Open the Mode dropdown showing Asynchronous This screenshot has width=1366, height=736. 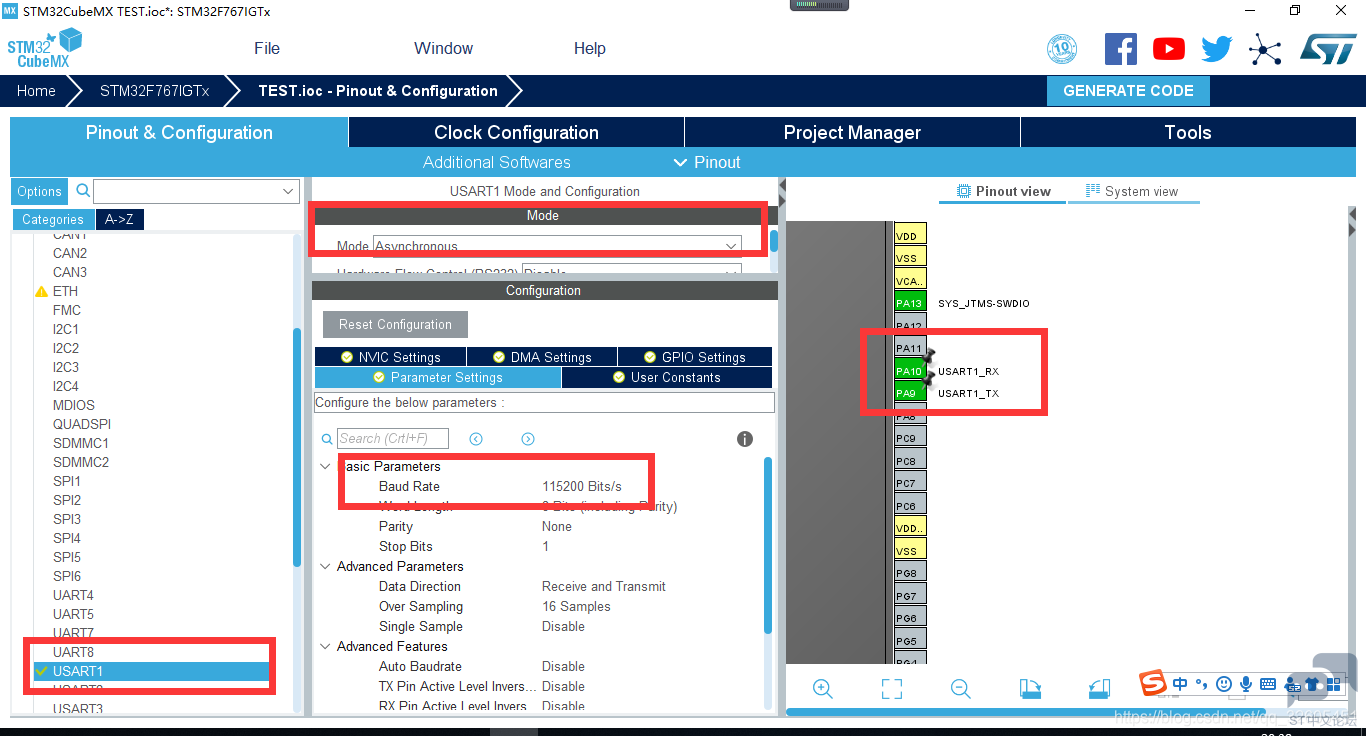pos(557,246)
